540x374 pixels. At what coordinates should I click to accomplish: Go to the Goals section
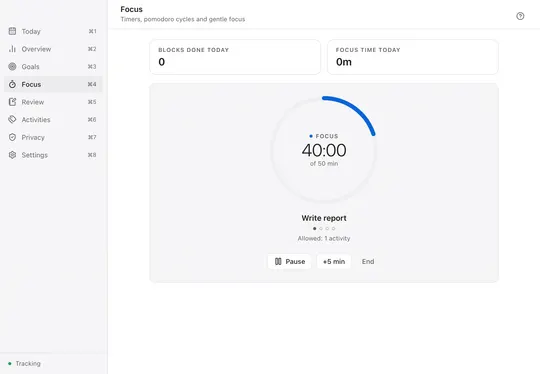pos(53,66)
